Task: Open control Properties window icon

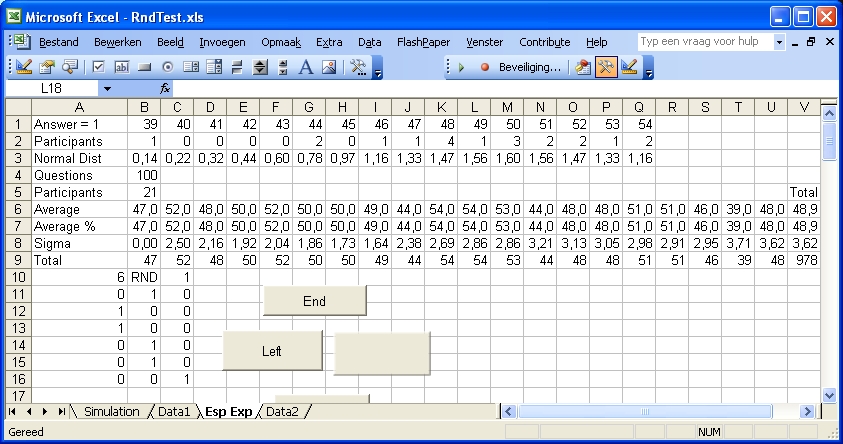Action: coord(47,67)
